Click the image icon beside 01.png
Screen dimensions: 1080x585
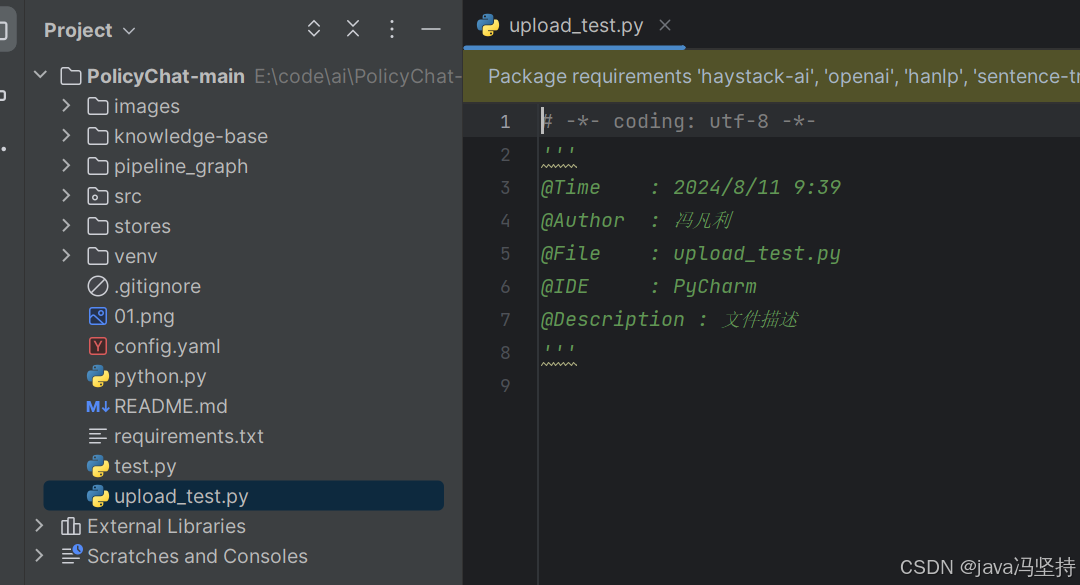pos(97,316)
